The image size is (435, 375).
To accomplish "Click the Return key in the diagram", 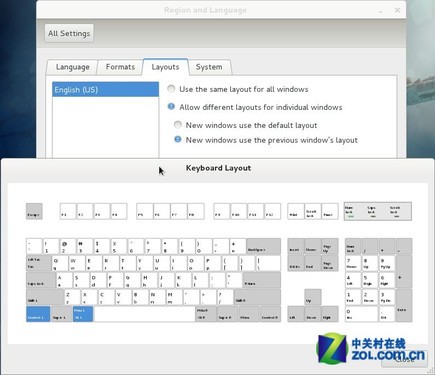I will 262,280.
